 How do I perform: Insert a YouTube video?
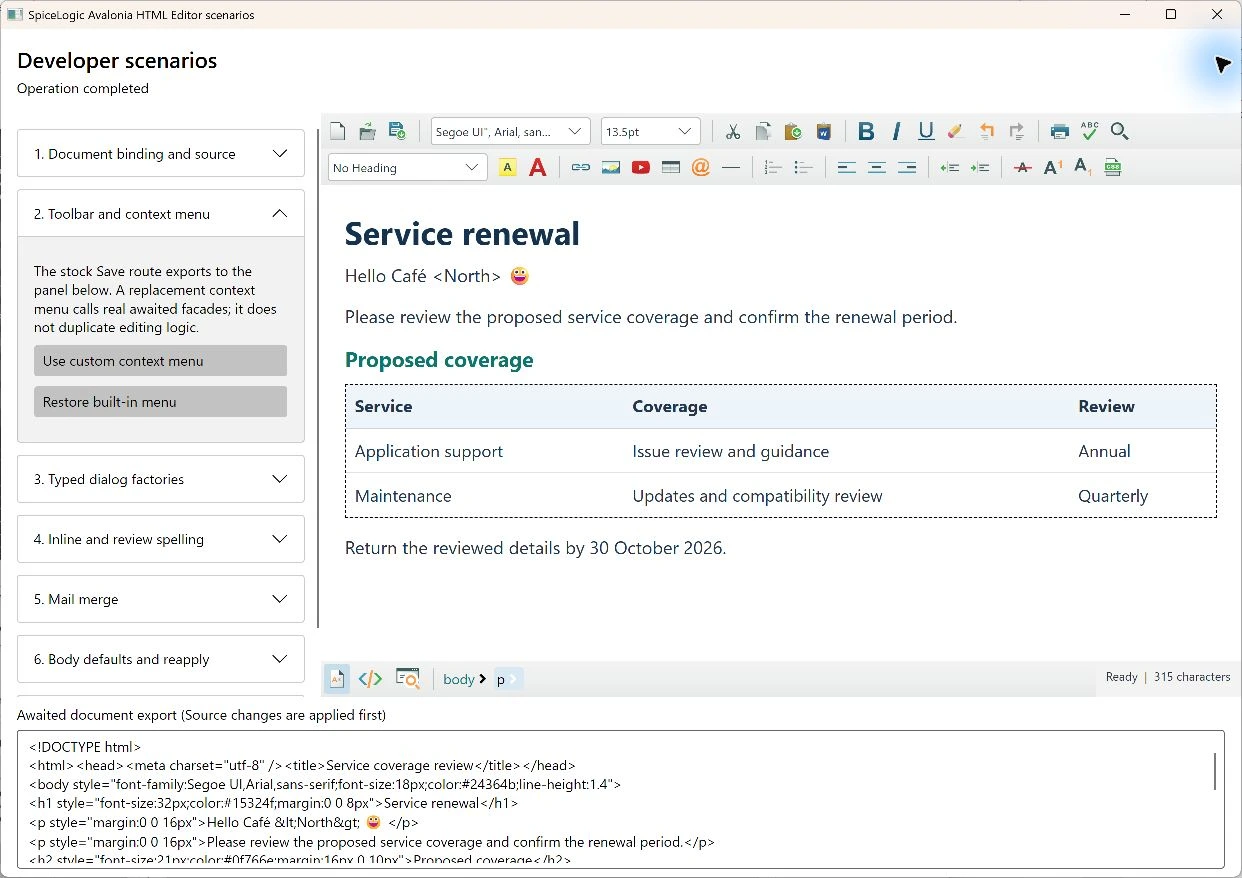641,168
